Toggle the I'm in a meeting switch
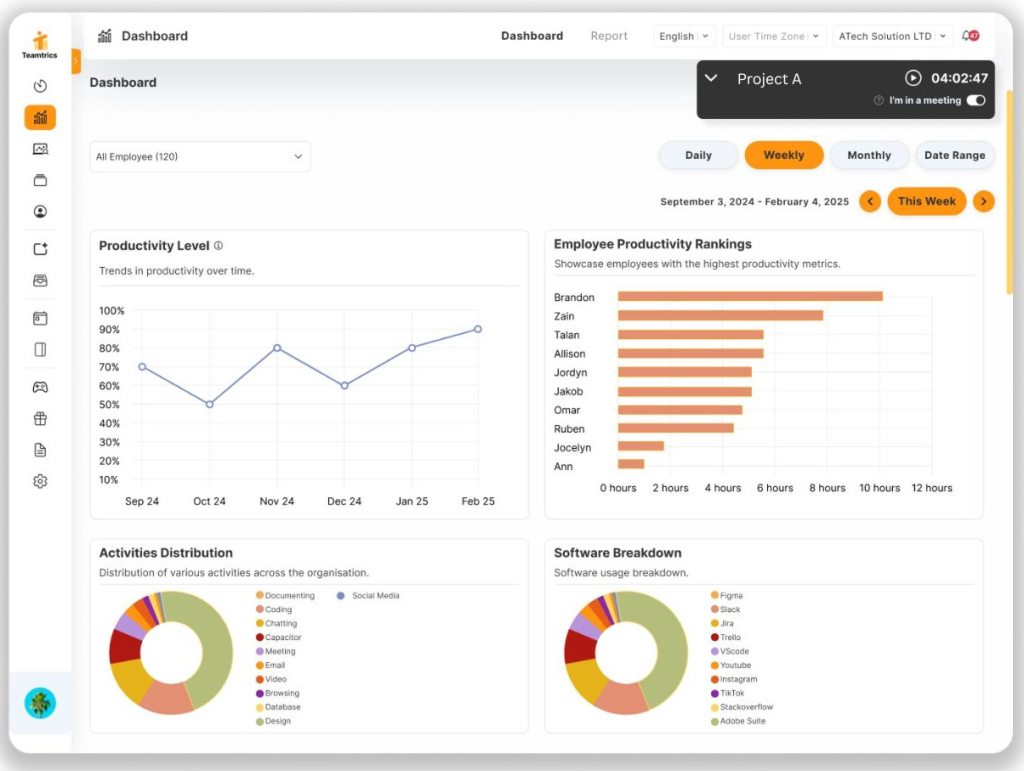The image size is (1024, 771). click(x=974, y=100)
